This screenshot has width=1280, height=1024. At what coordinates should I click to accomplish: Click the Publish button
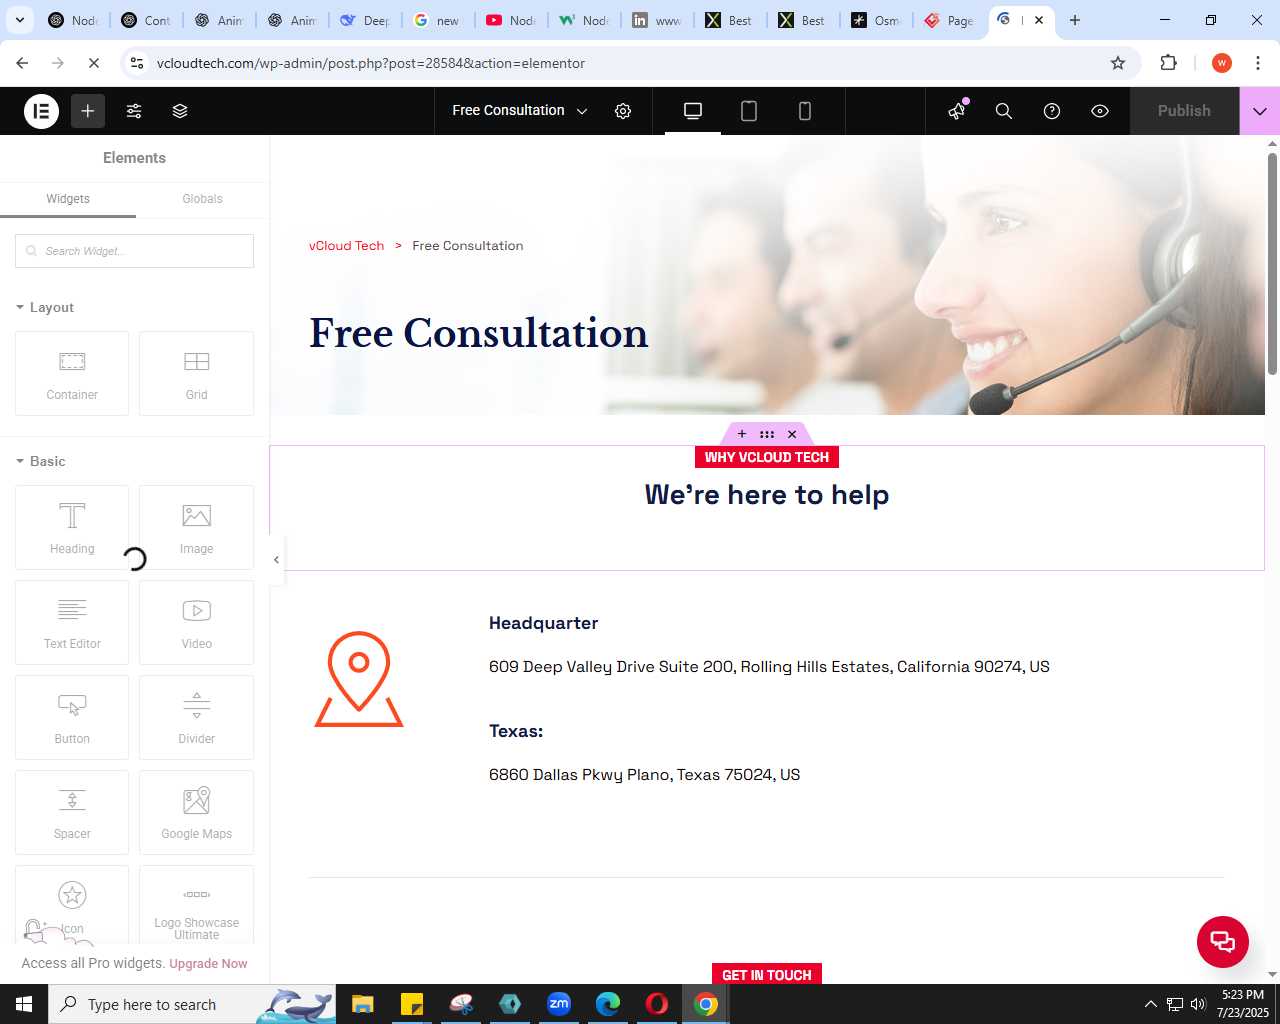pos(1184,111)
